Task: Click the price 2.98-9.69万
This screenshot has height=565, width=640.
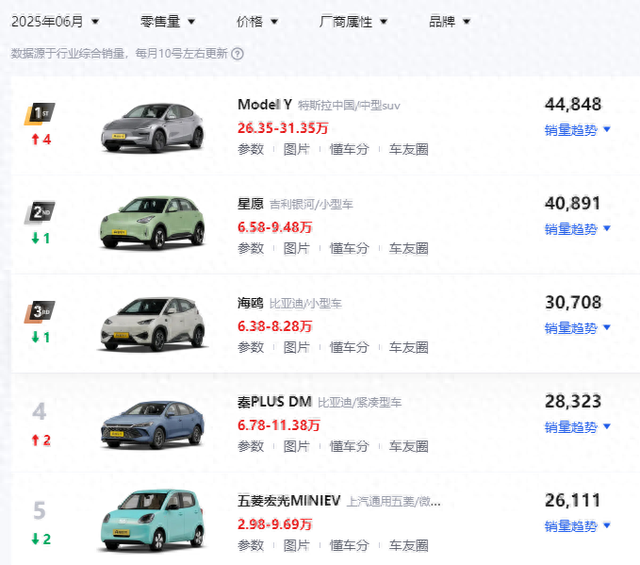Action: pos(275,524)
